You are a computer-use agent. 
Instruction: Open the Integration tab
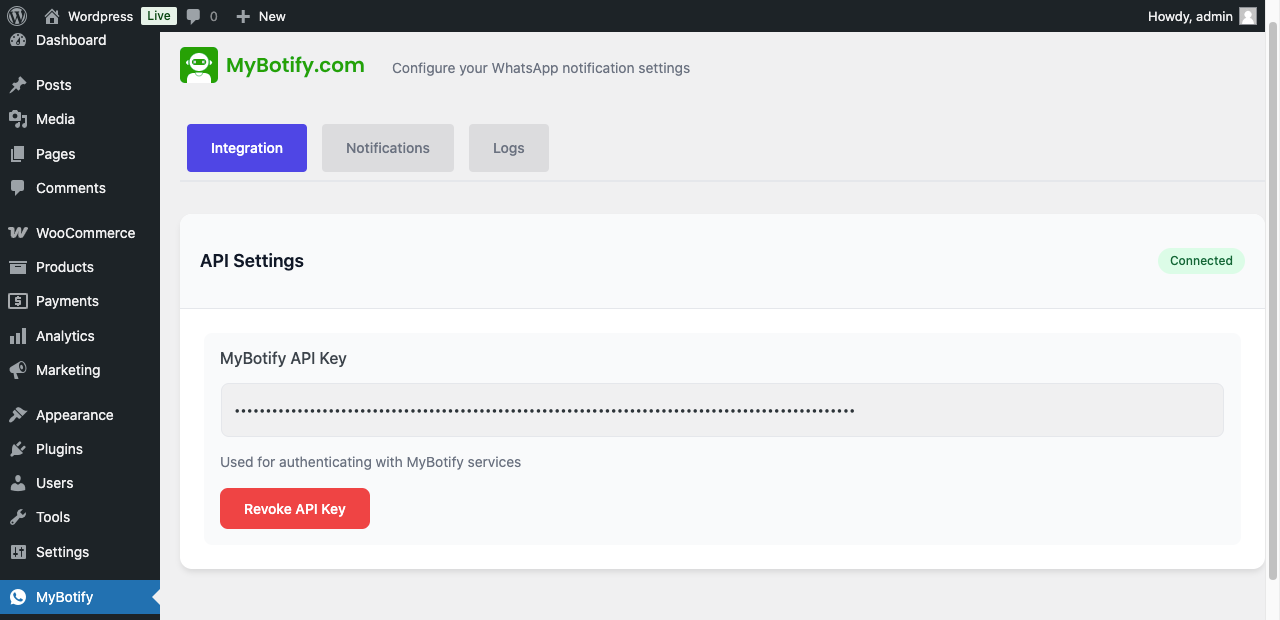[247, 148]
